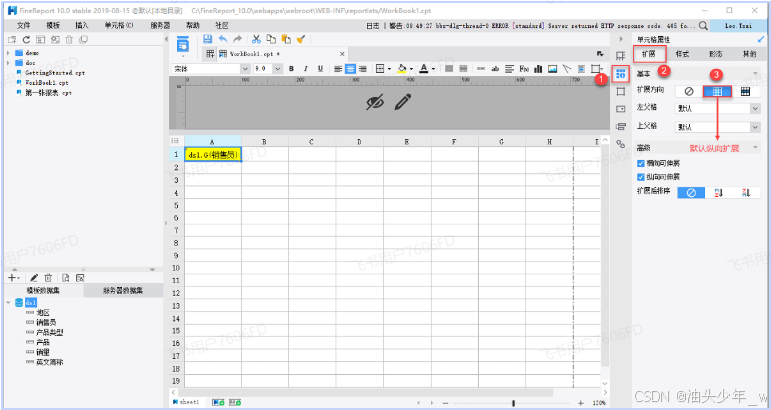Open the 插入 menu
Image resolution: width=771 pixels, height=410 pixels.
tap(82, 25)
